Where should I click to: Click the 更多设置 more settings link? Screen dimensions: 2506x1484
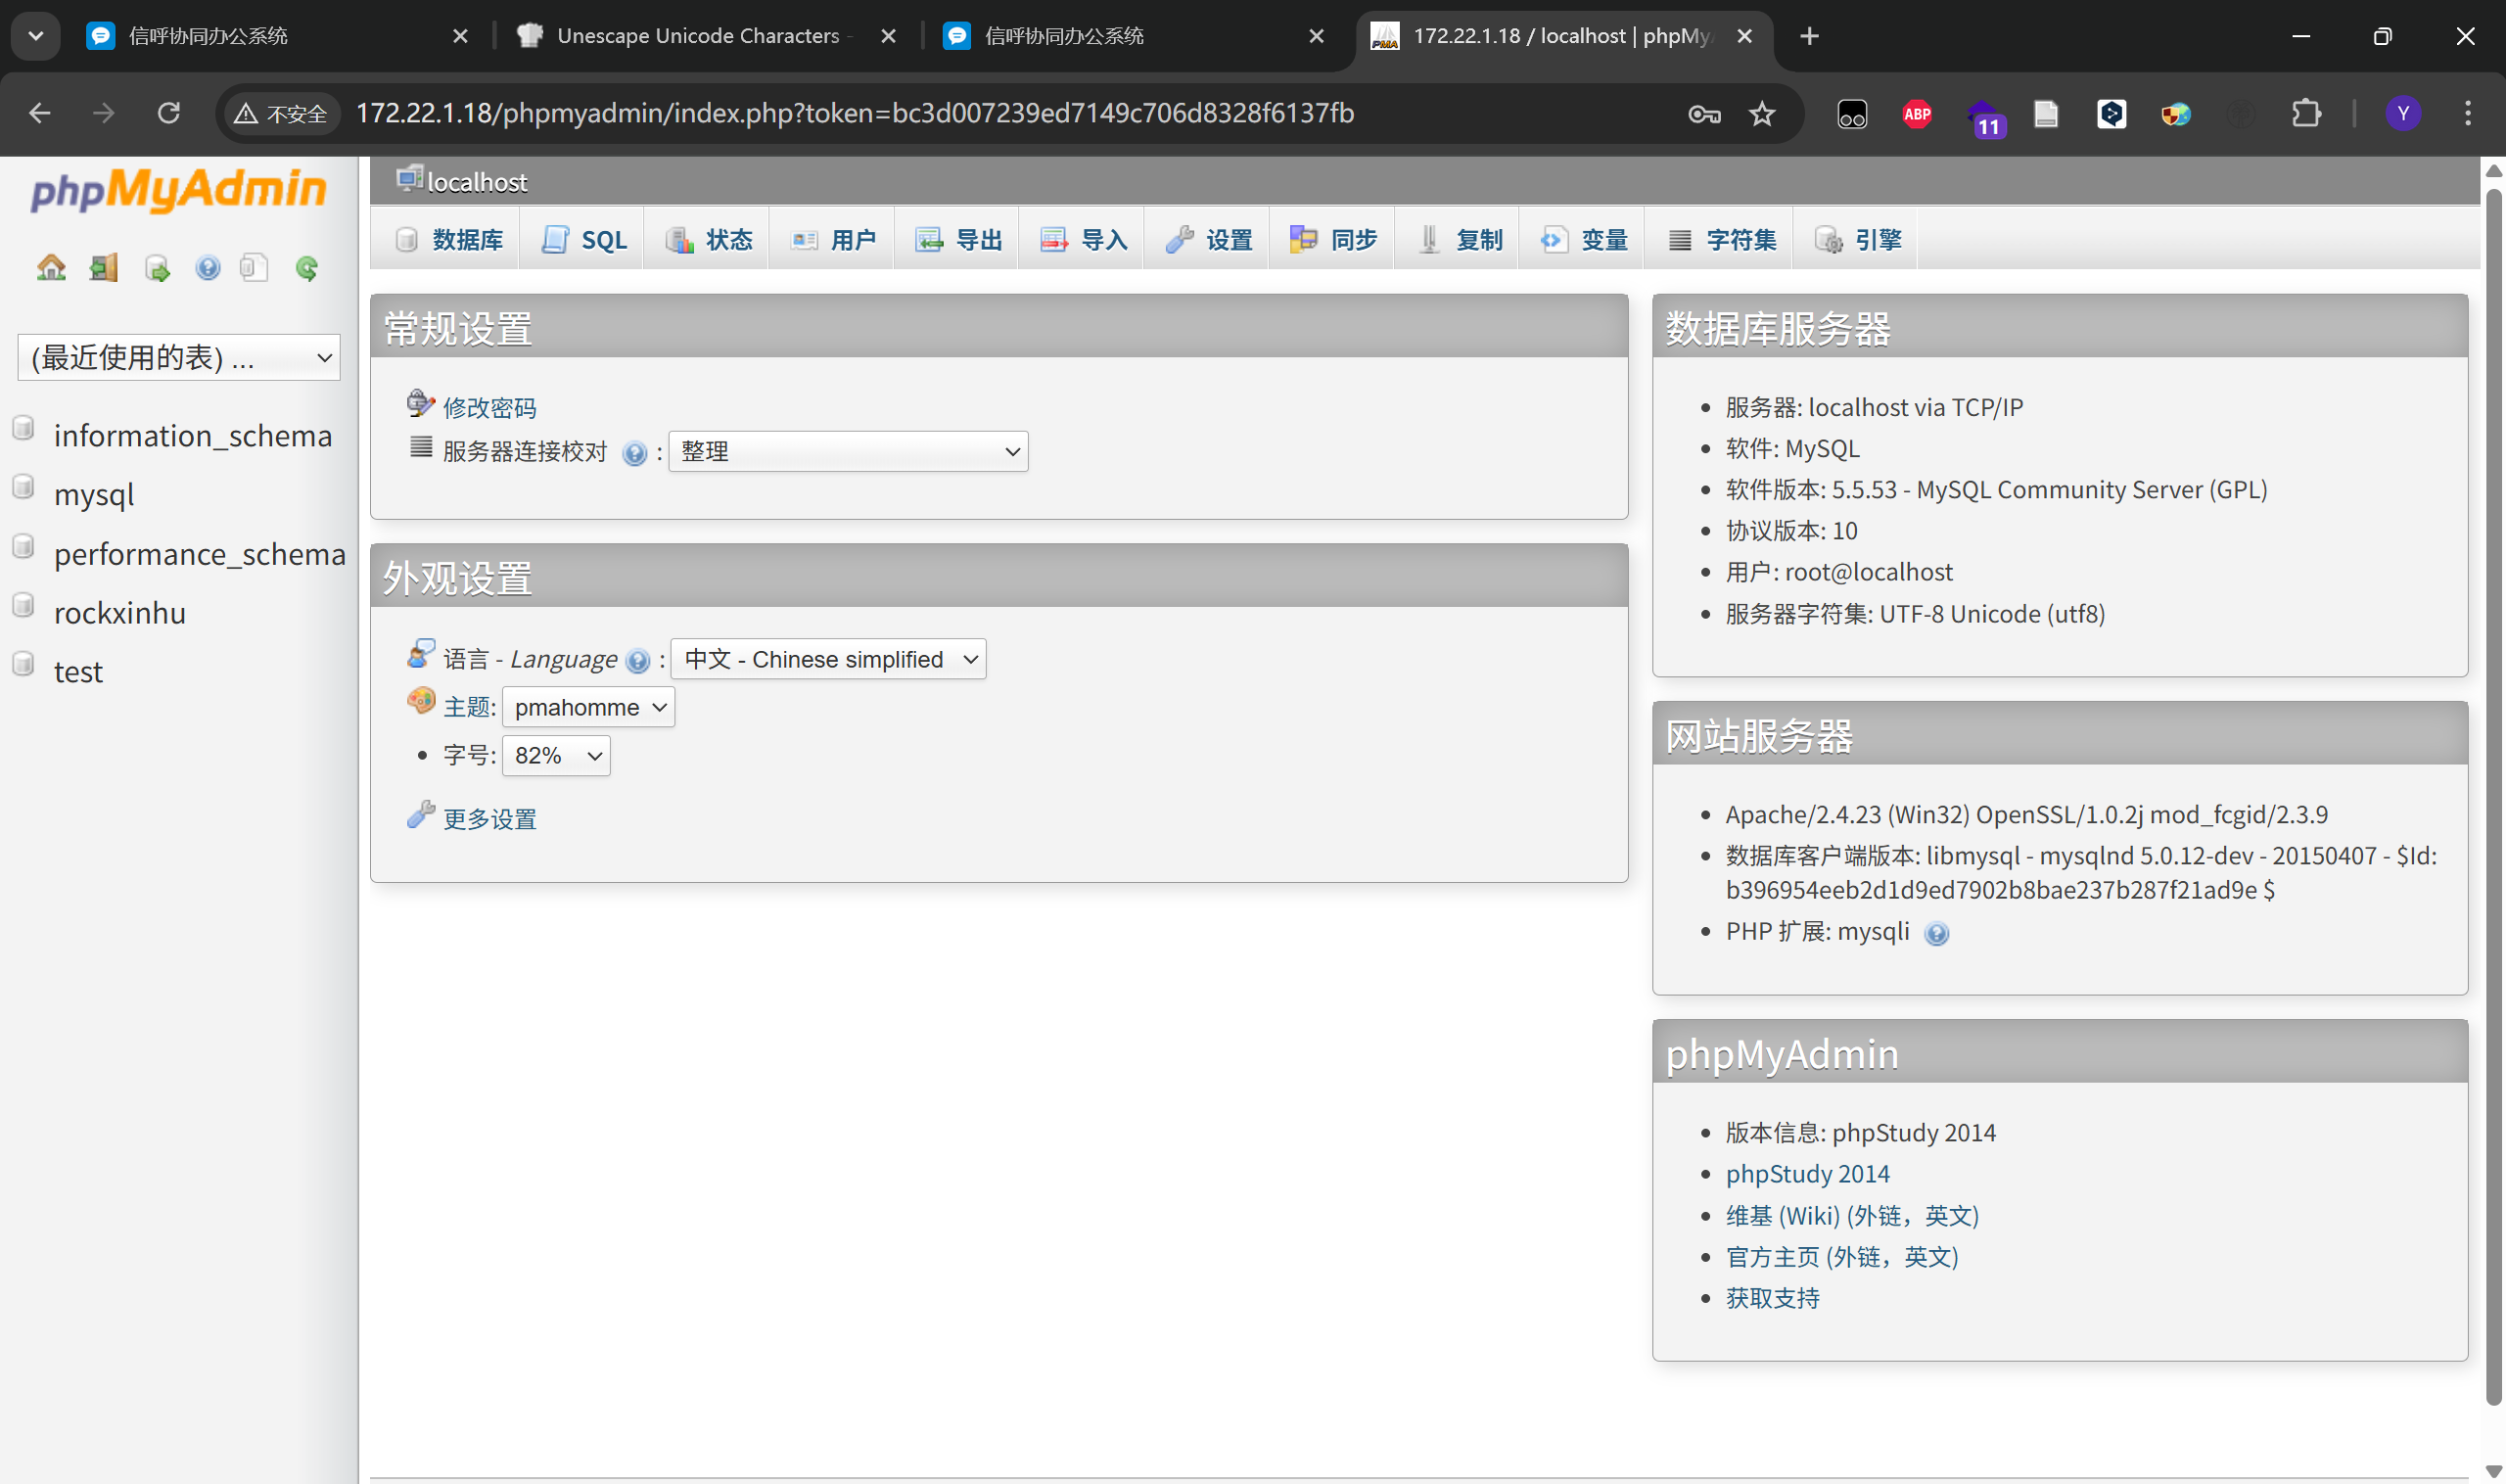pyautogui.click(x=489, y=819)
